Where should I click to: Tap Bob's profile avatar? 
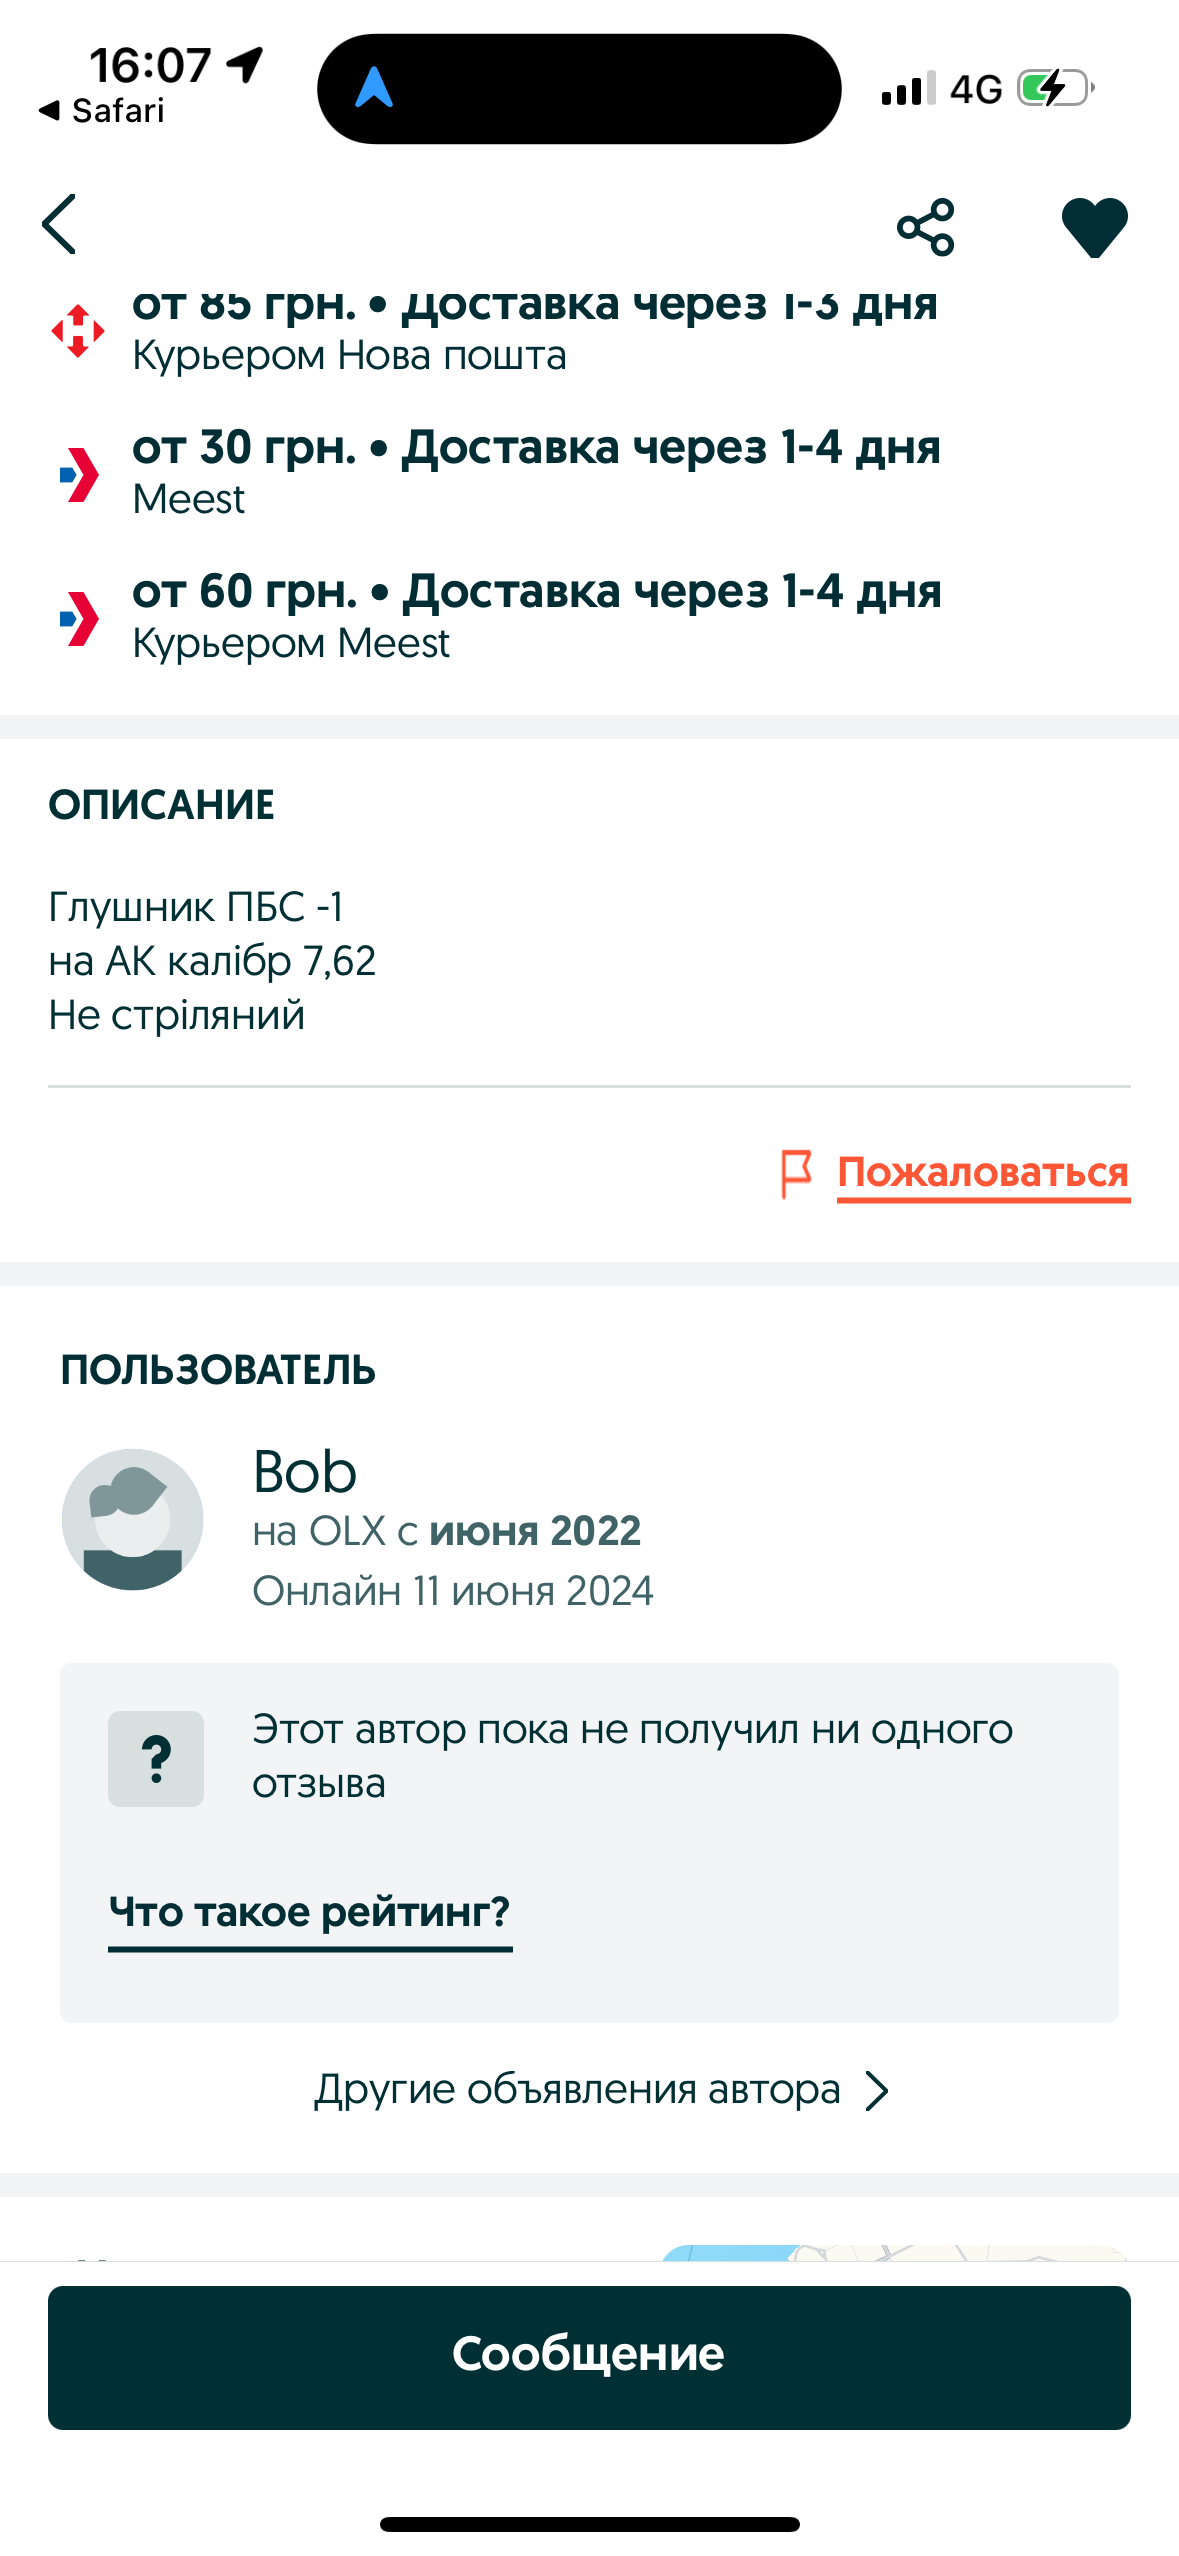pyautogui.click(x=132, y=1518)
